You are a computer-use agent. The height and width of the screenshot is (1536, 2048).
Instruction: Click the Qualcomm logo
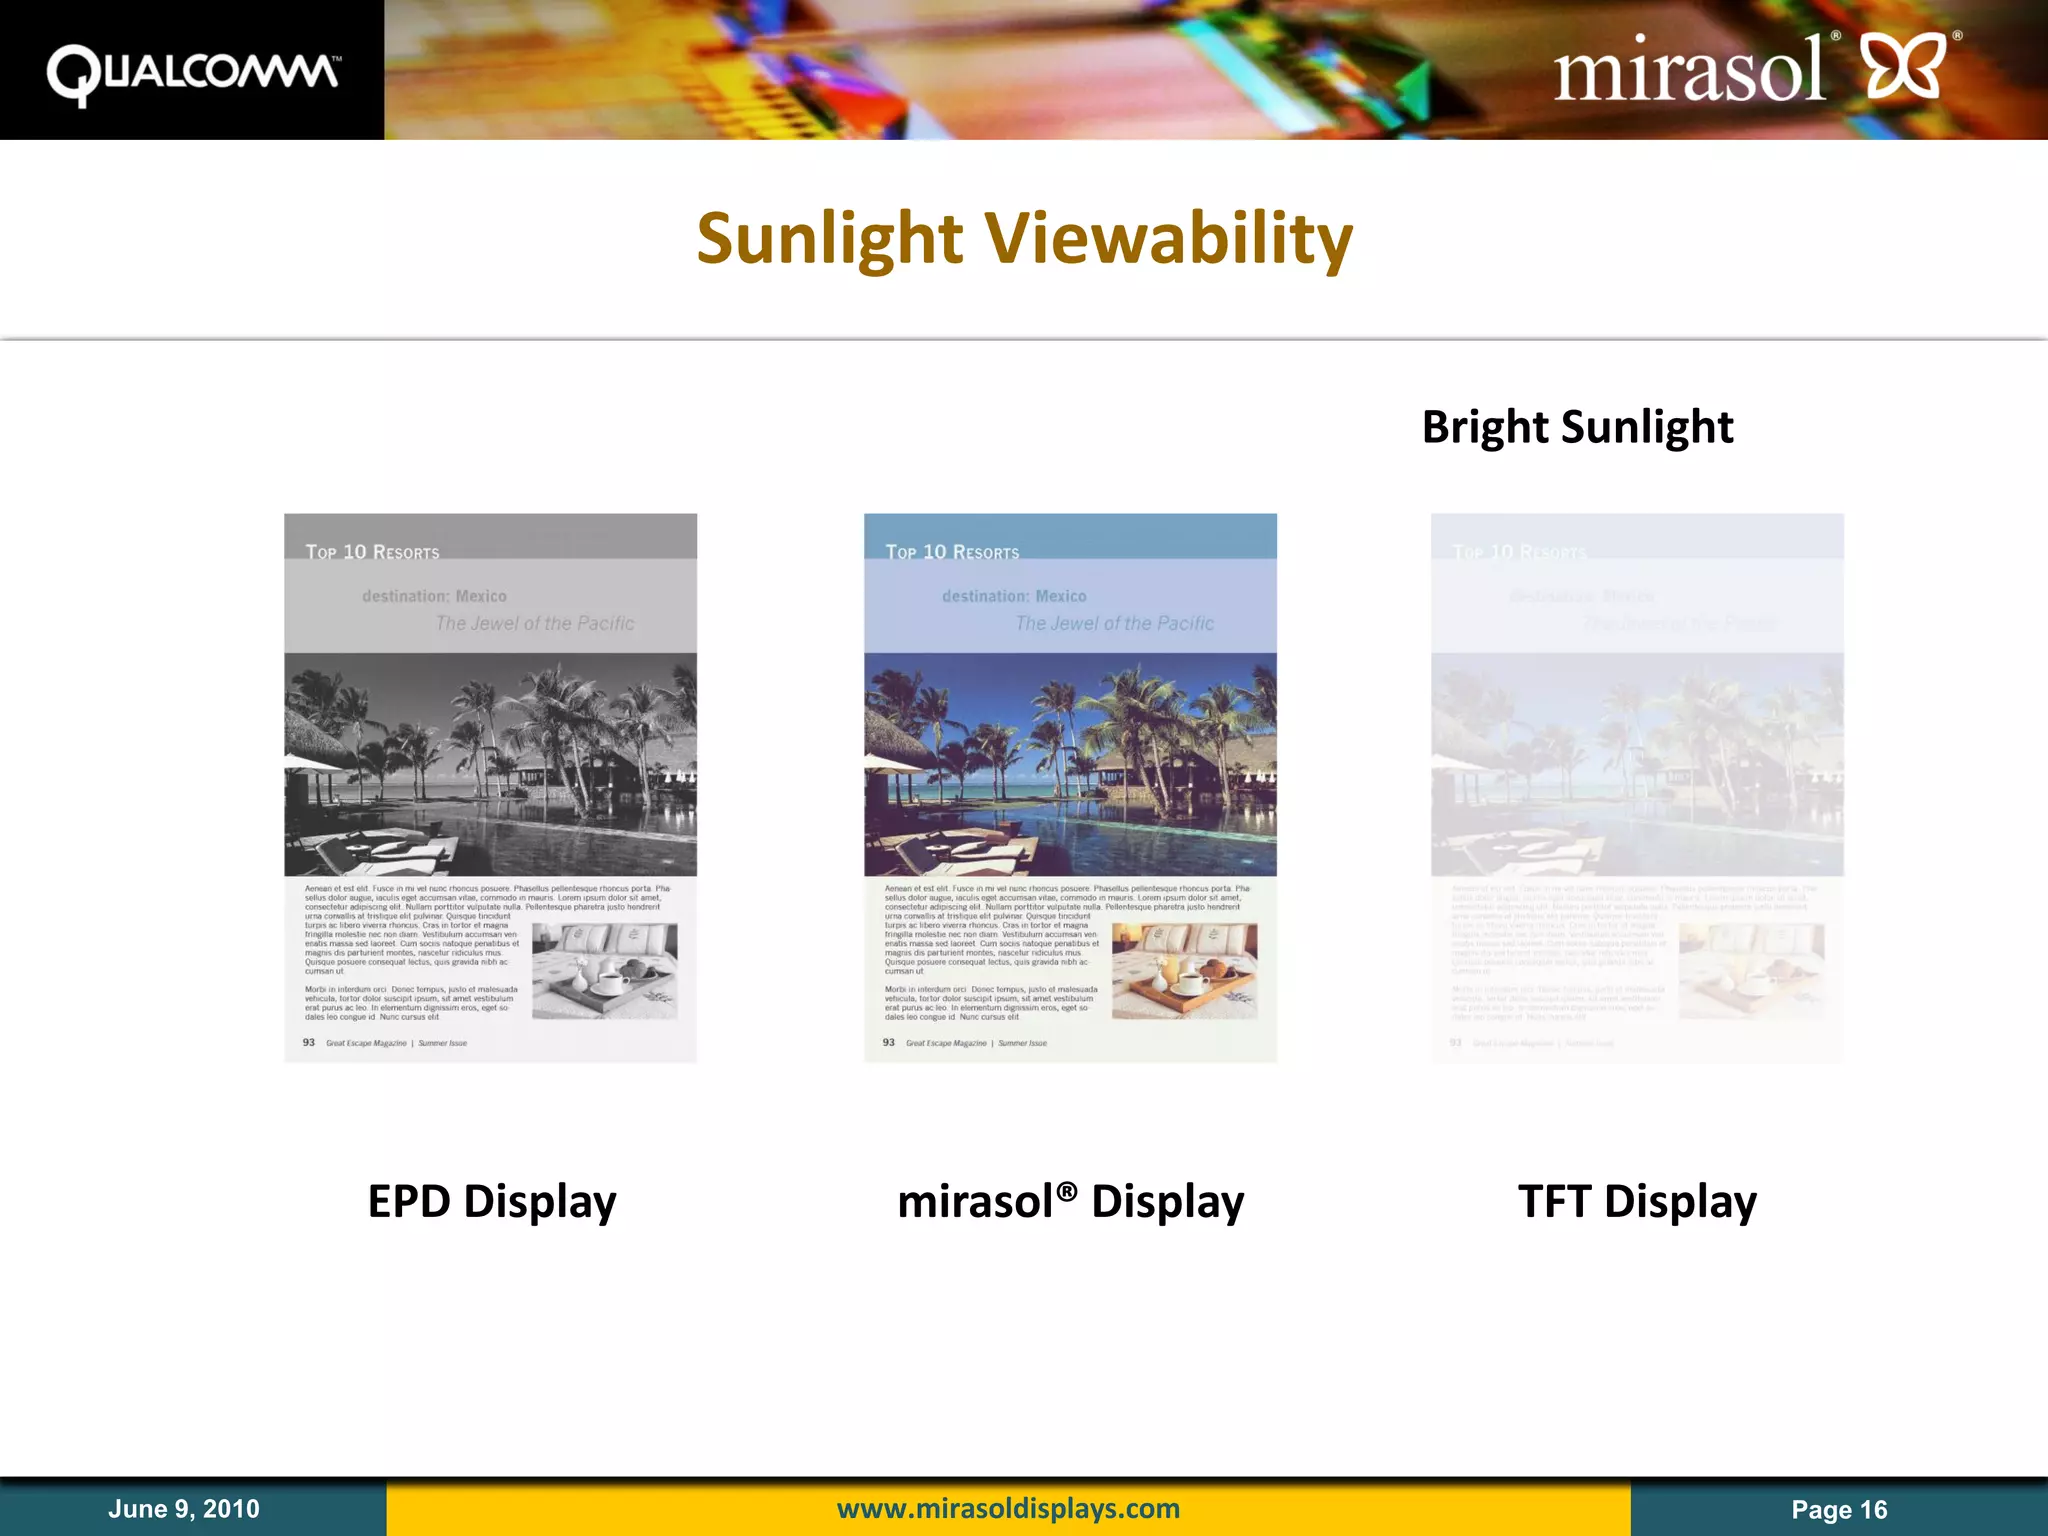point(193,74)
